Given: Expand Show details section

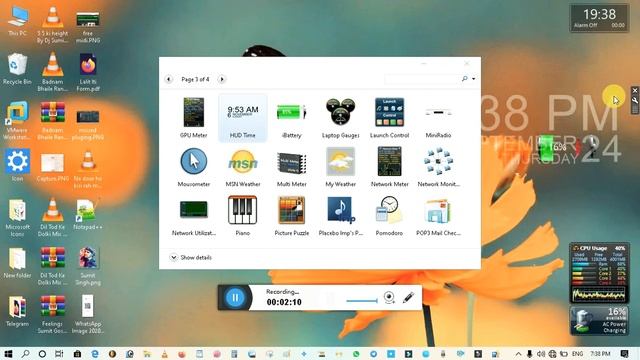Looking at the screenshot, I should pyautogui.click(x=191, y=258).
